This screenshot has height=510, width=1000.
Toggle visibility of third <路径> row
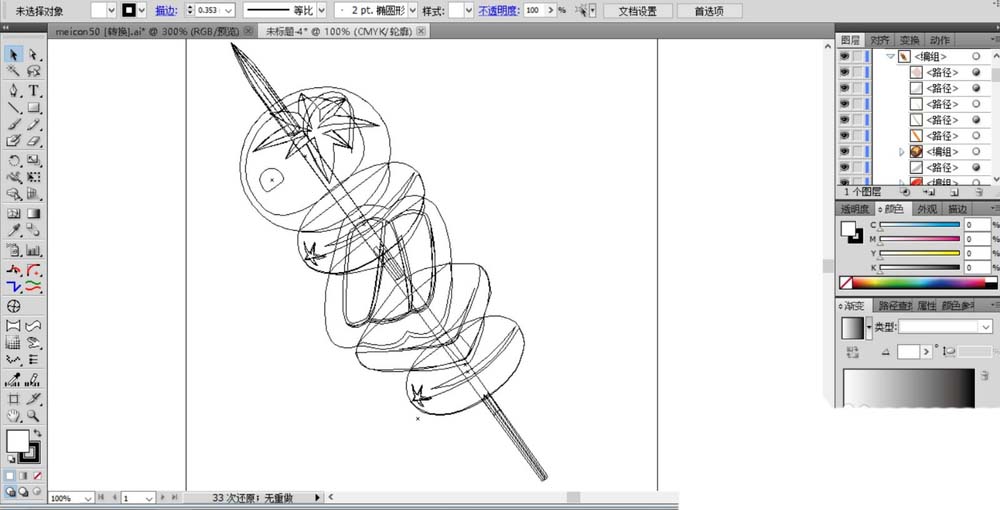click(x=844, y=104)
